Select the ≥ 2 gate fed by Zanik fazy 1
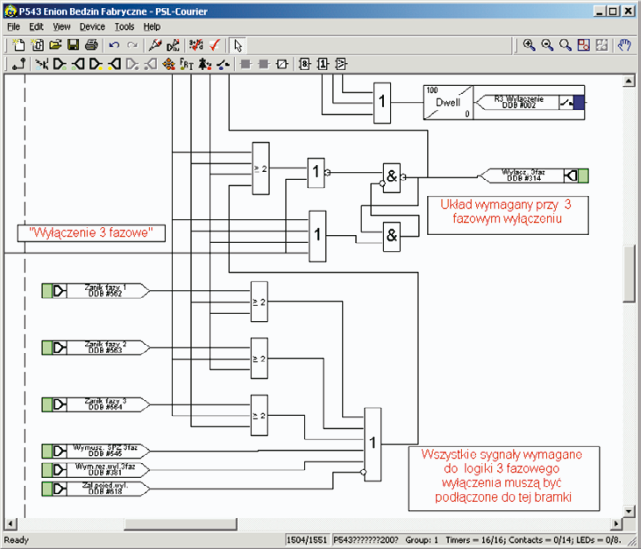 pyautogui.click(x=259, y=302)
